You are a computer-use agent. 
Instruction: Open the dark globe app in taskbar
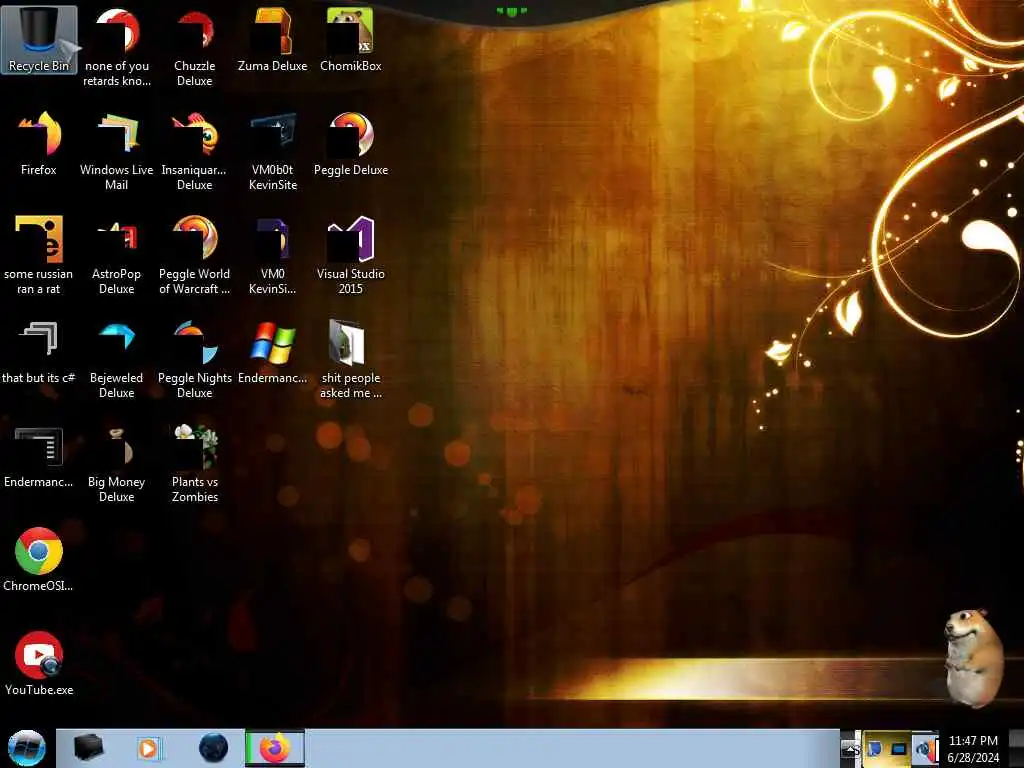coord(213,748)
